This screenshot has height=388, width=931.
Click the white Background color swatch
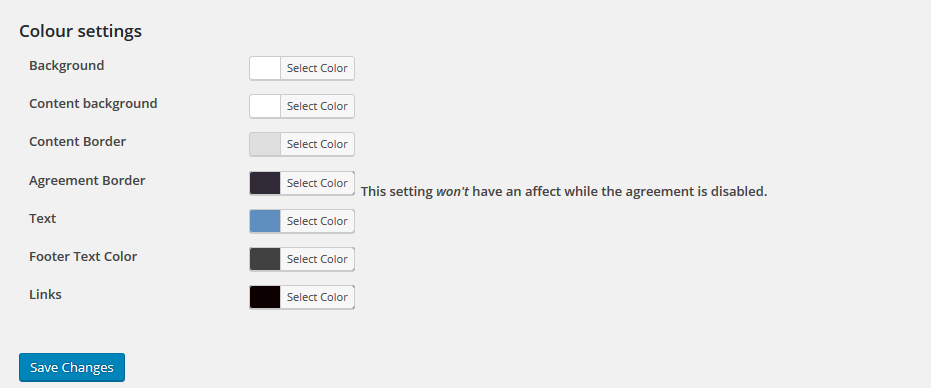(265, 68)
